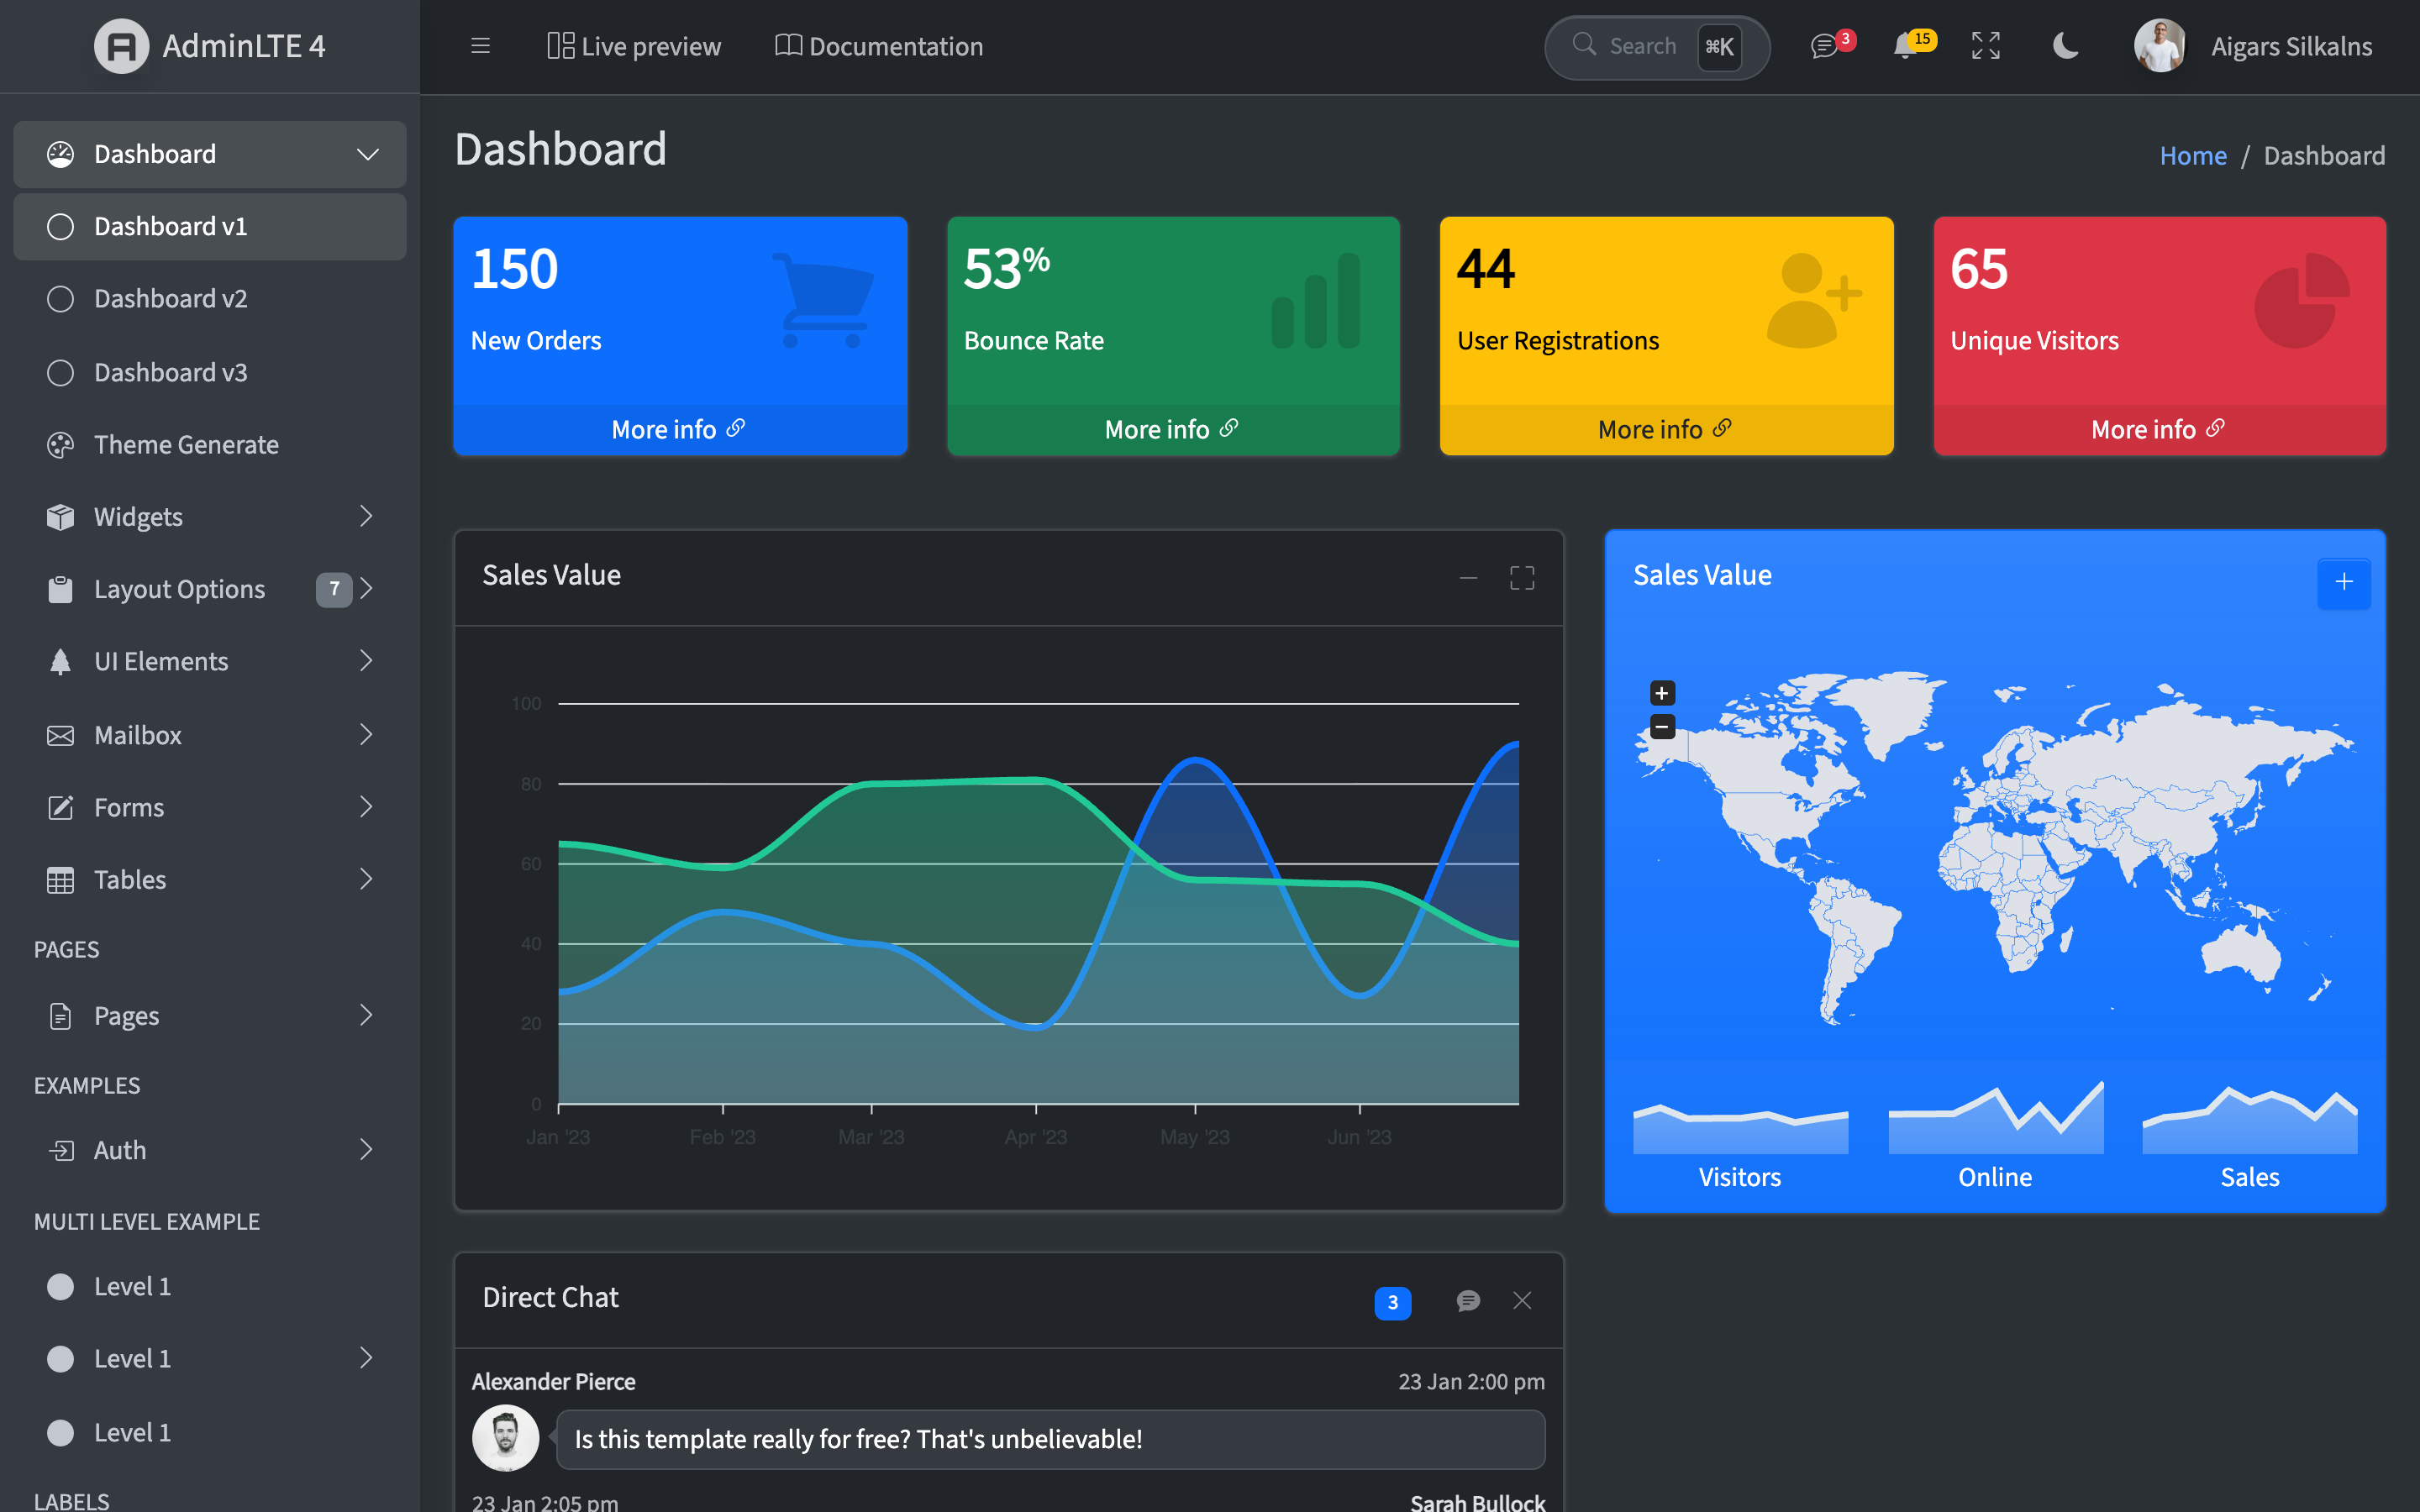Viewport: 2420px width, 1512px height.
Task: Expand the Auth submenu arrow
Action: point(366,1149)
